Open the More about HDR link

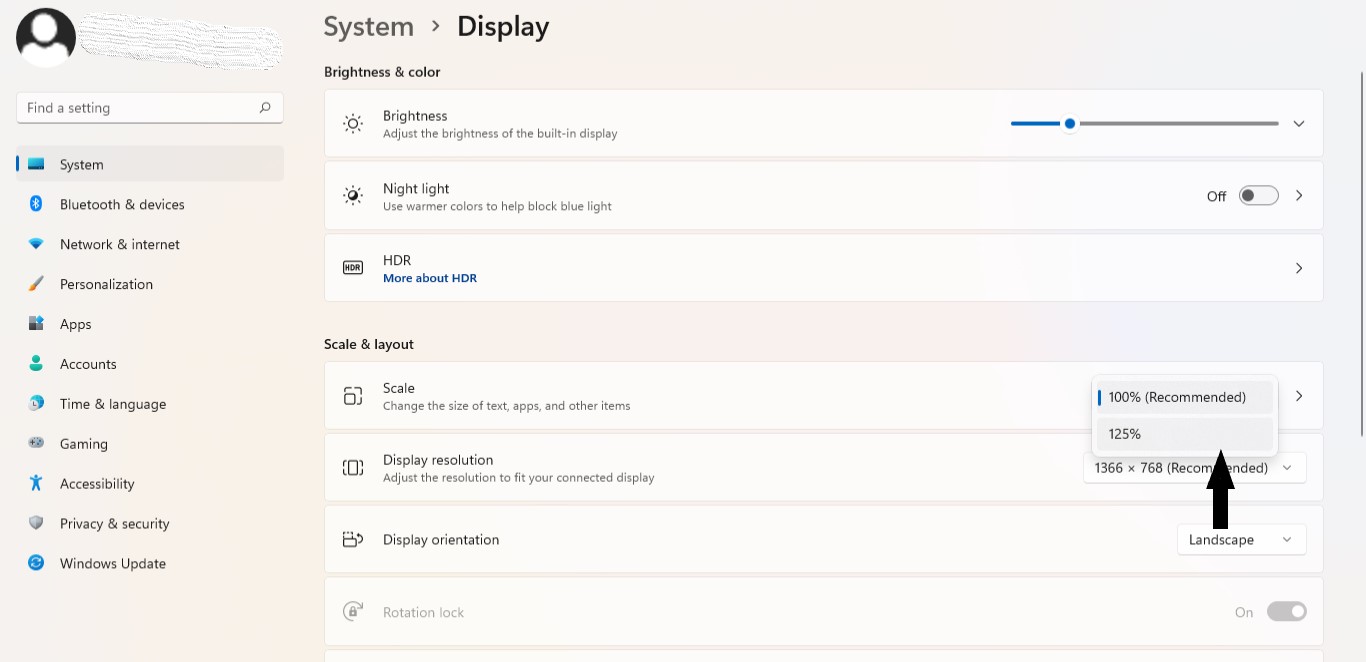[430, 278]
